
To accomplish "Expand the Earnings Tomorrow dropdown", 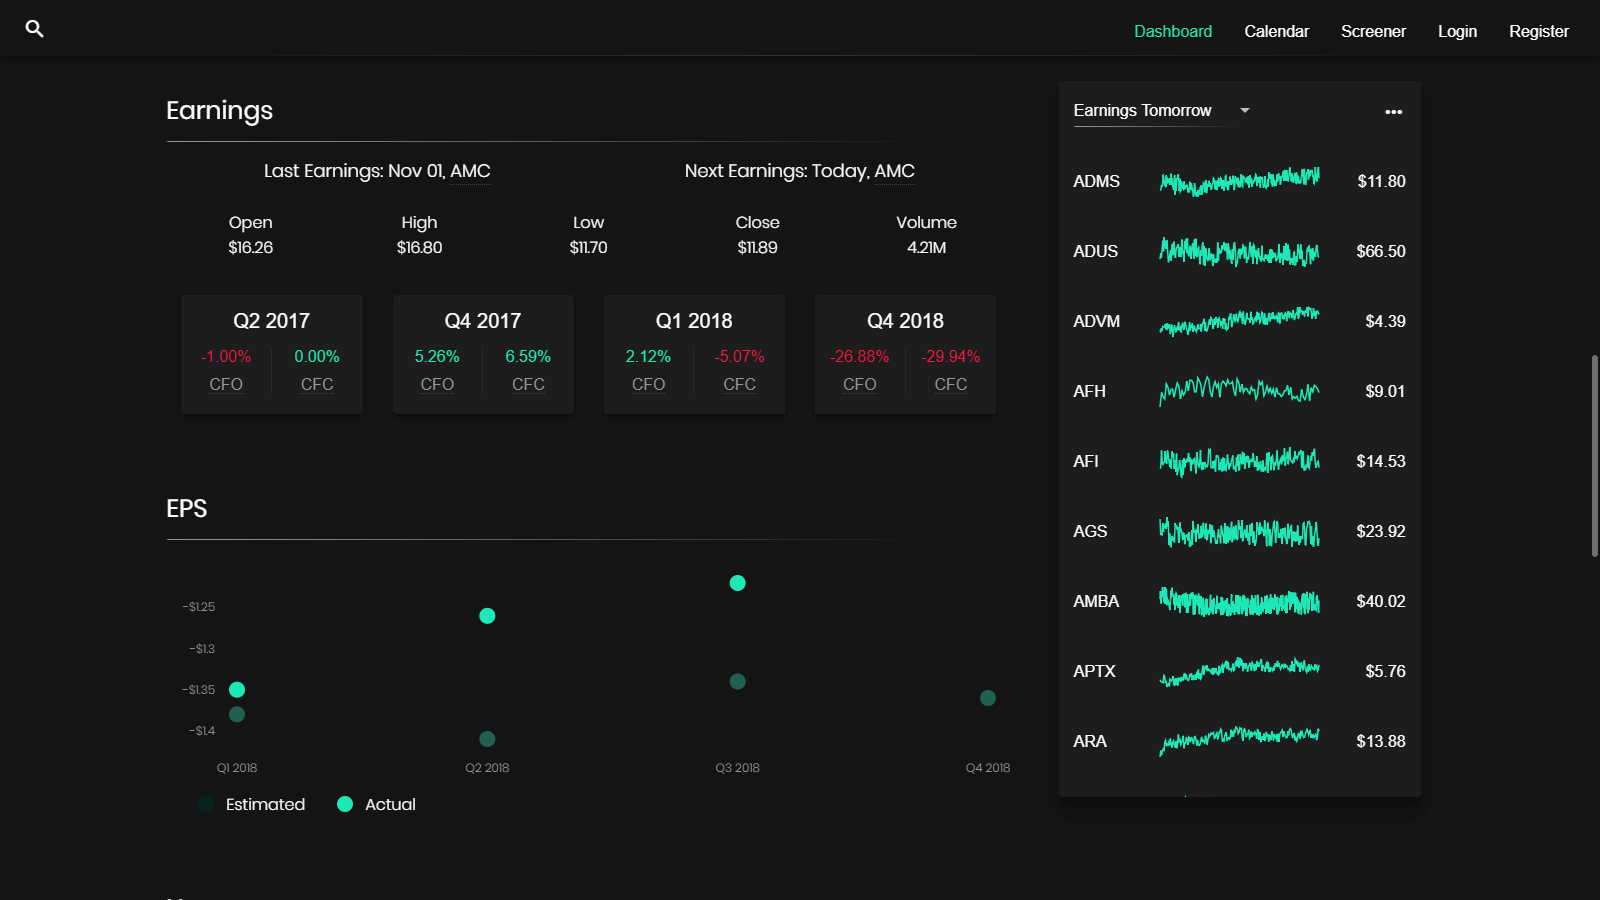I will tap(1245, 111).
